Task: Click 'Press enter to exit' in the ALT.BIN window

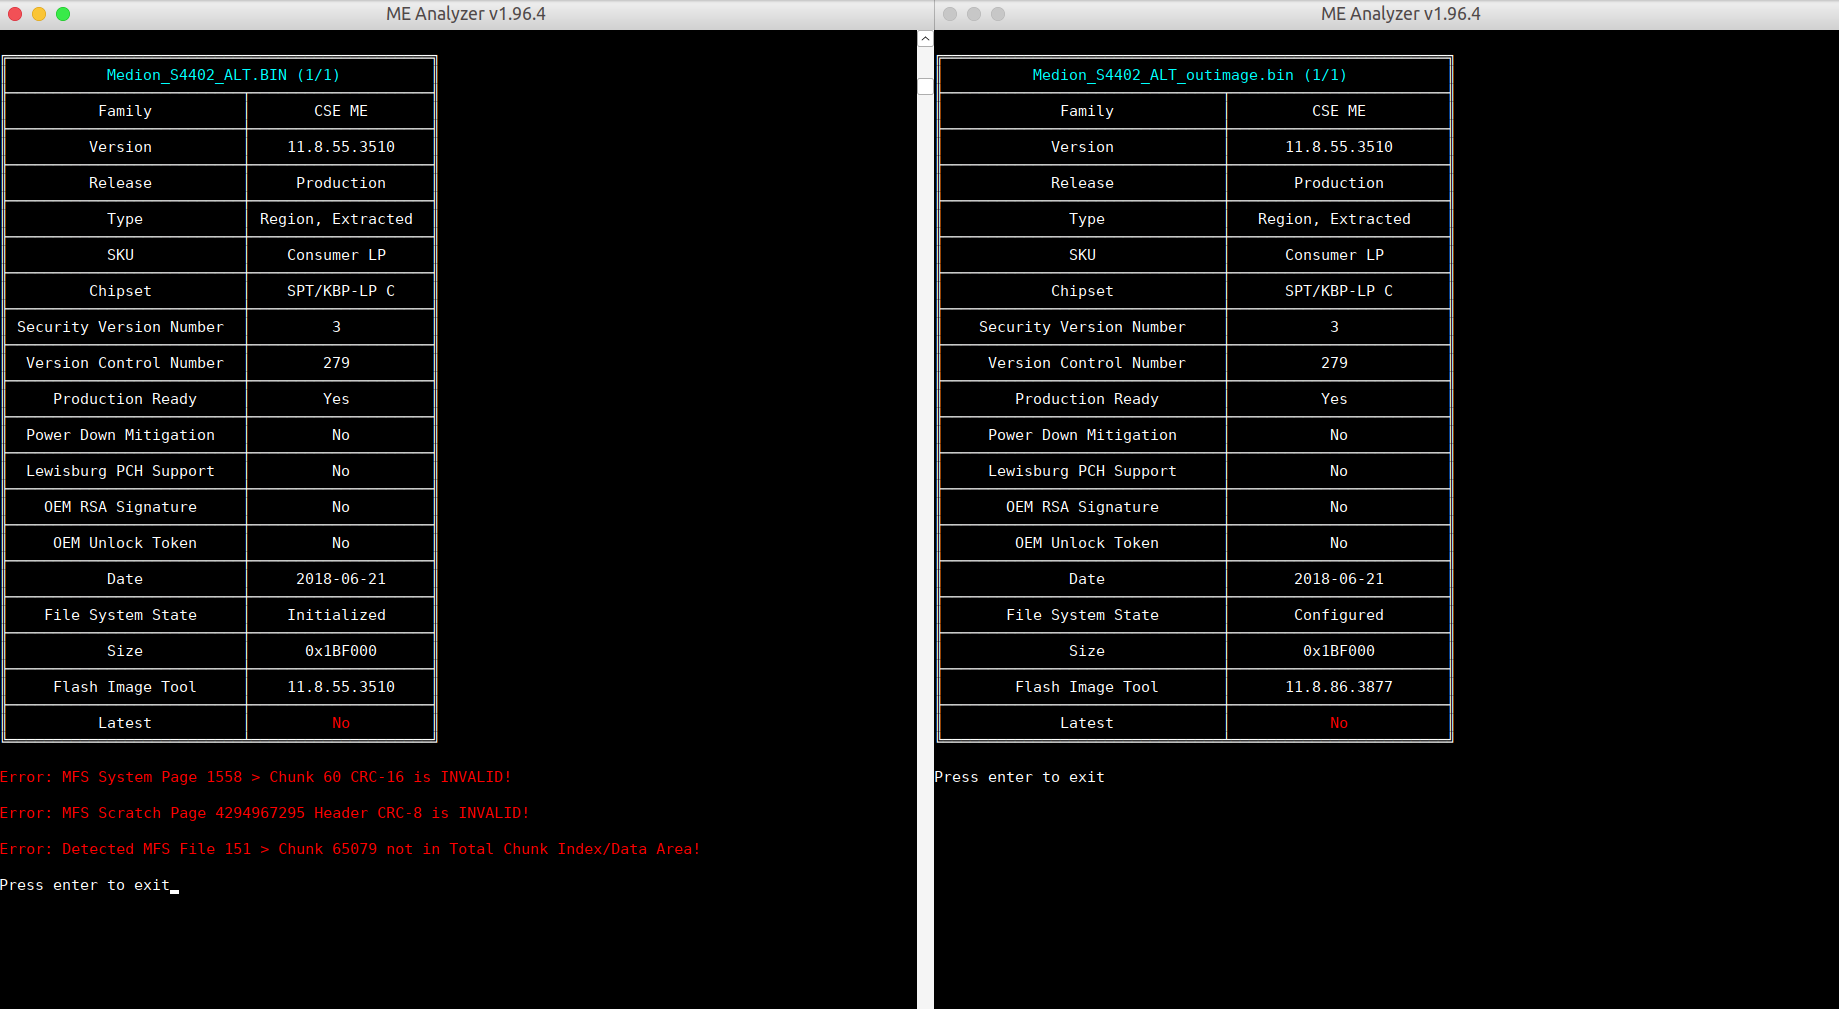Action: pos(85,885)
